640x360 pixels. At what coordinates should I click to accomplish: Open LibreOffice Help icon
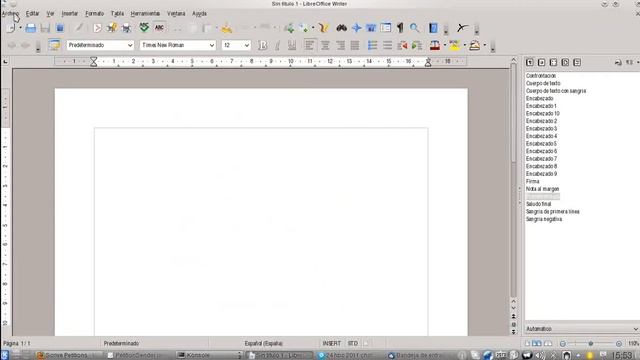[x=433, y=28]
